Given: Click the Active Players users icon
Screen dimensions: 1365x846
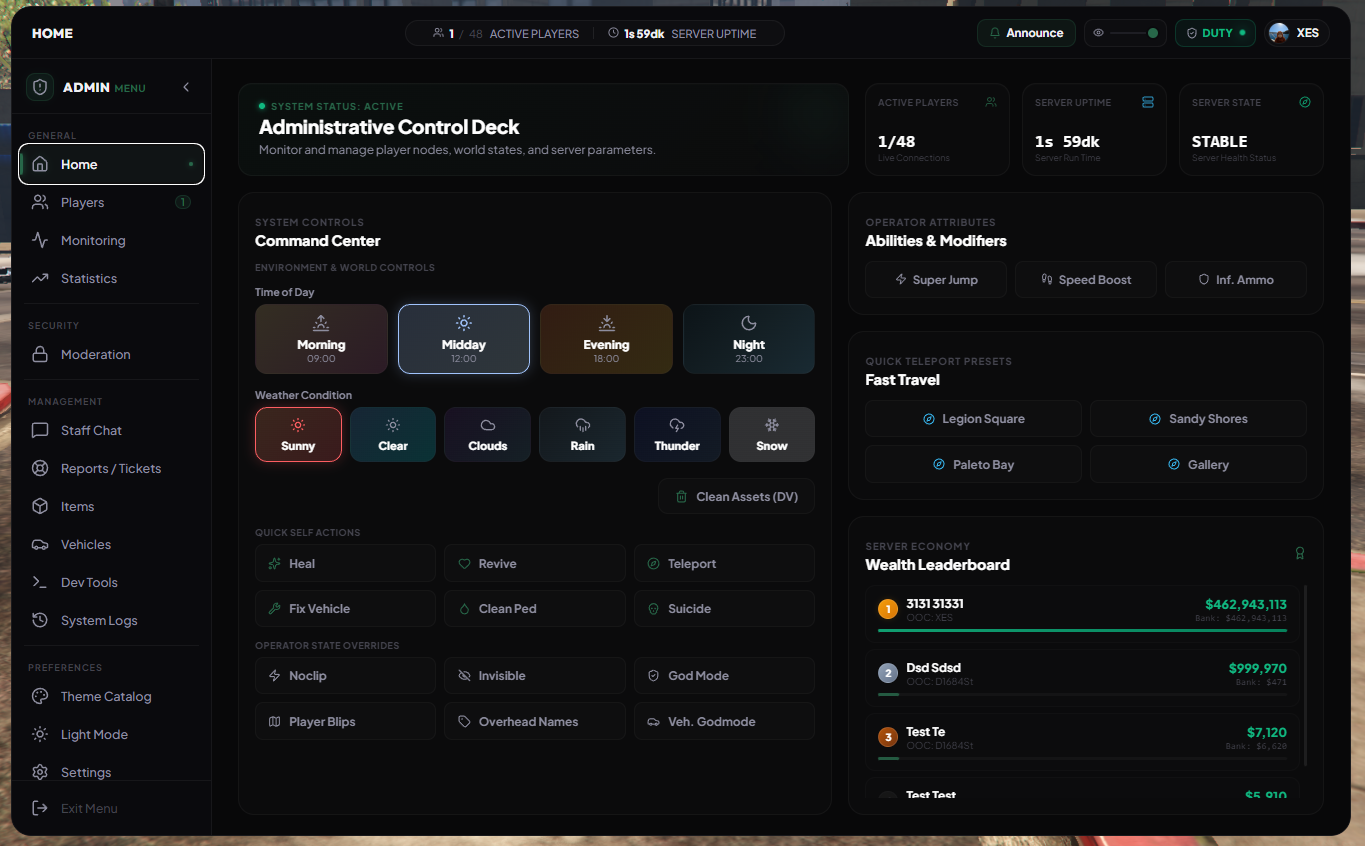Looking at the screenshot, I should 991,102.
